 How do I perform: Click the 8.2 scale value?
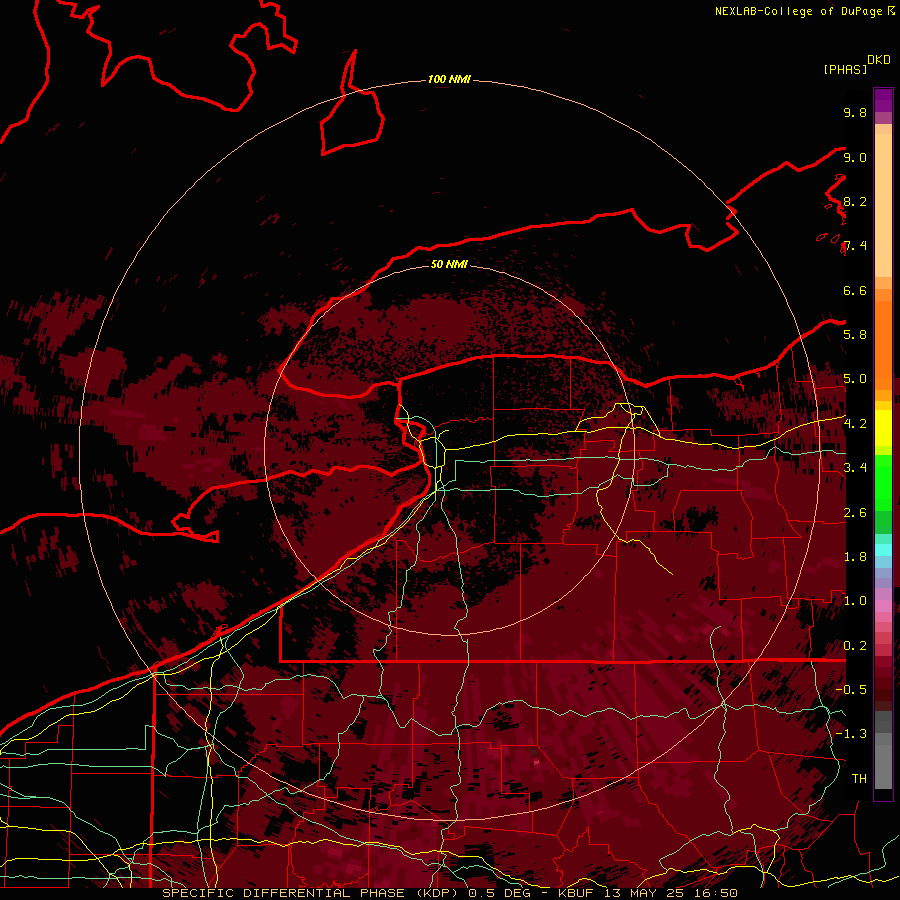point(855,201)
